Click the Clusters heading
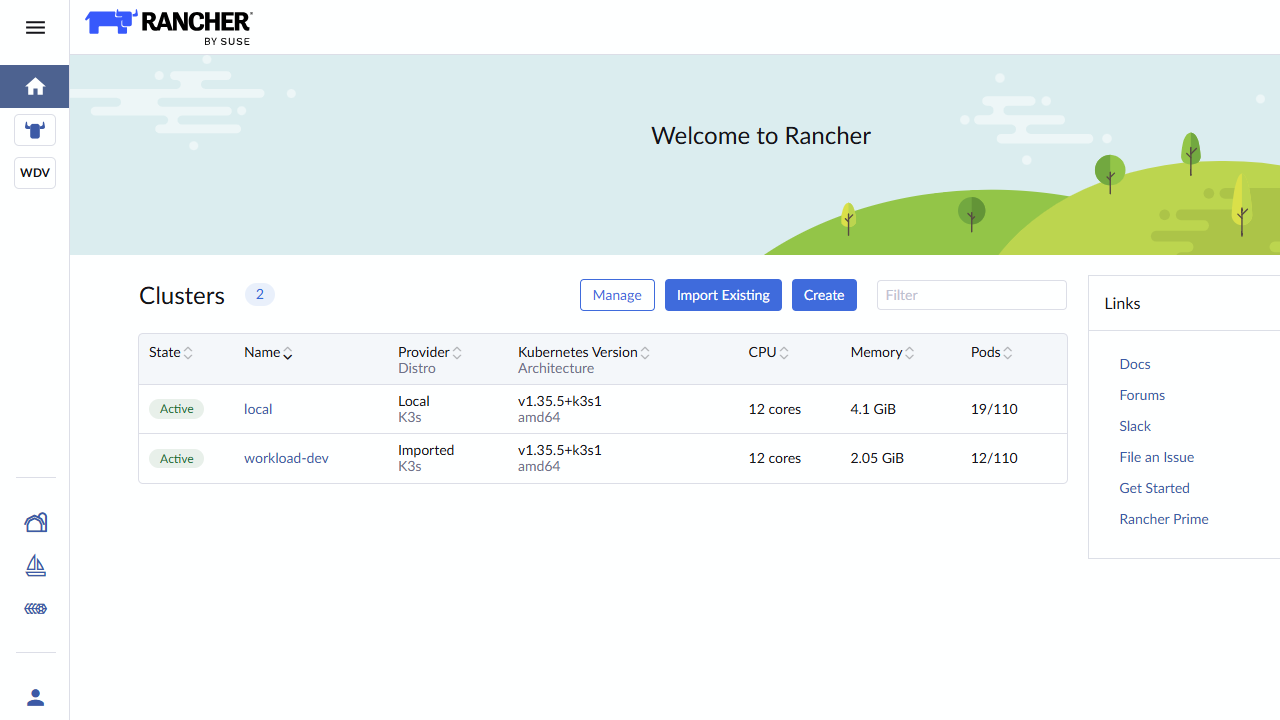The image size is (1280, 720). pyautogui.click(x=182, y=296)
